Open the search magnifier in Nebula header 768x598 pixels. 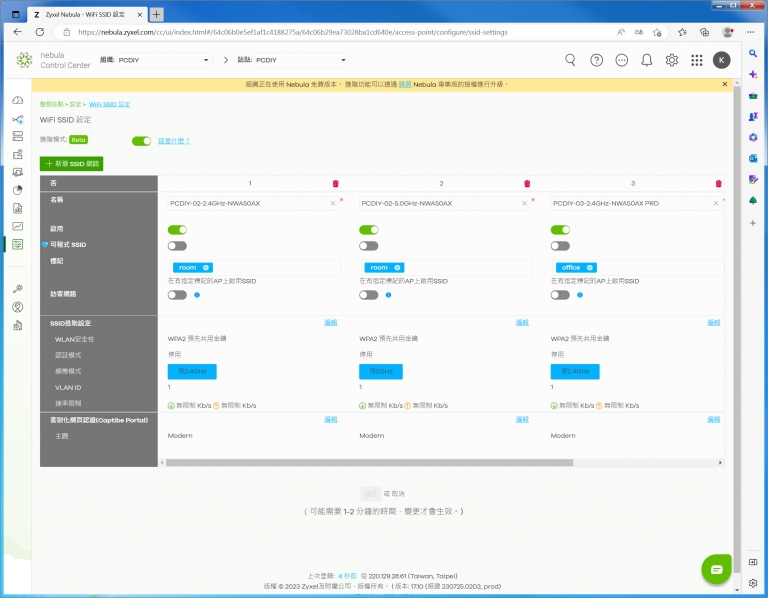click(x=570, y=60)
